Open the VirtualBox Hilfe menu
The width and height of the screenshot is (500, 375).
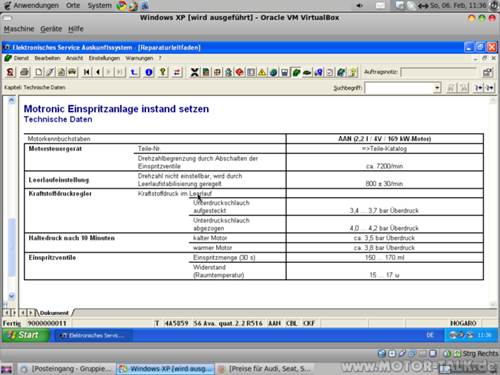(x=76, y=29)
